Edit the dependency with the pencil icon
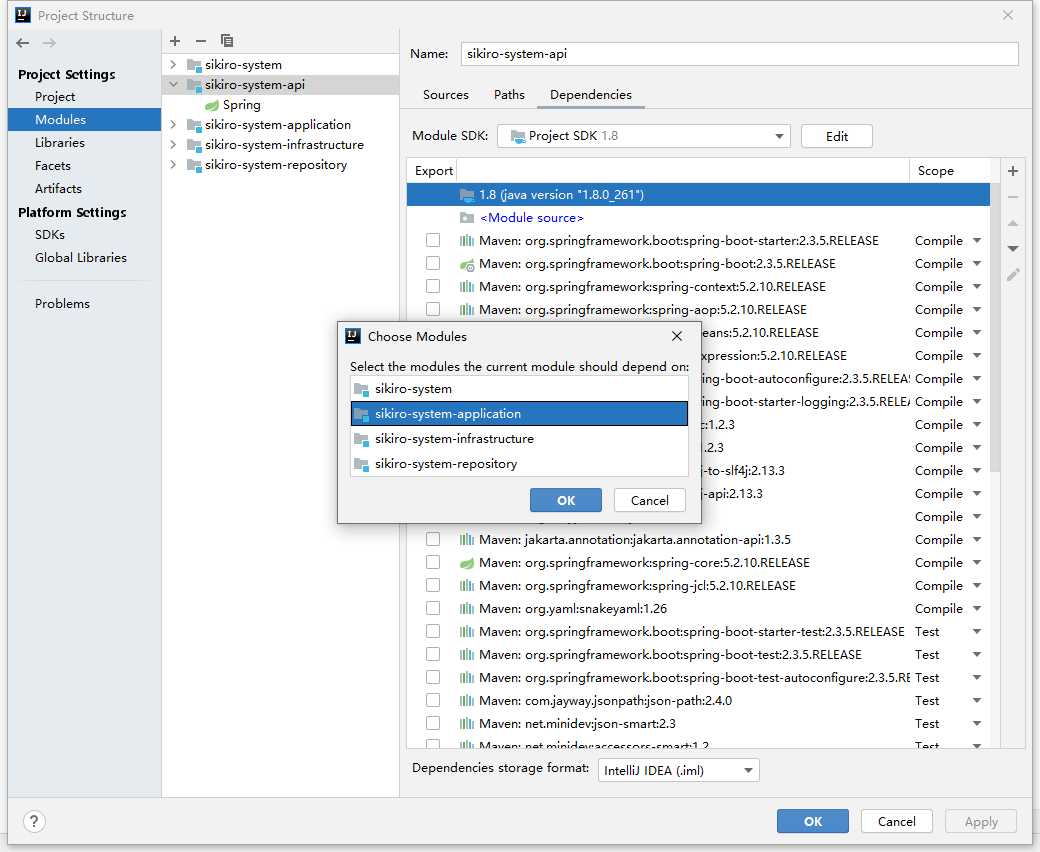 click(1013, 274)
